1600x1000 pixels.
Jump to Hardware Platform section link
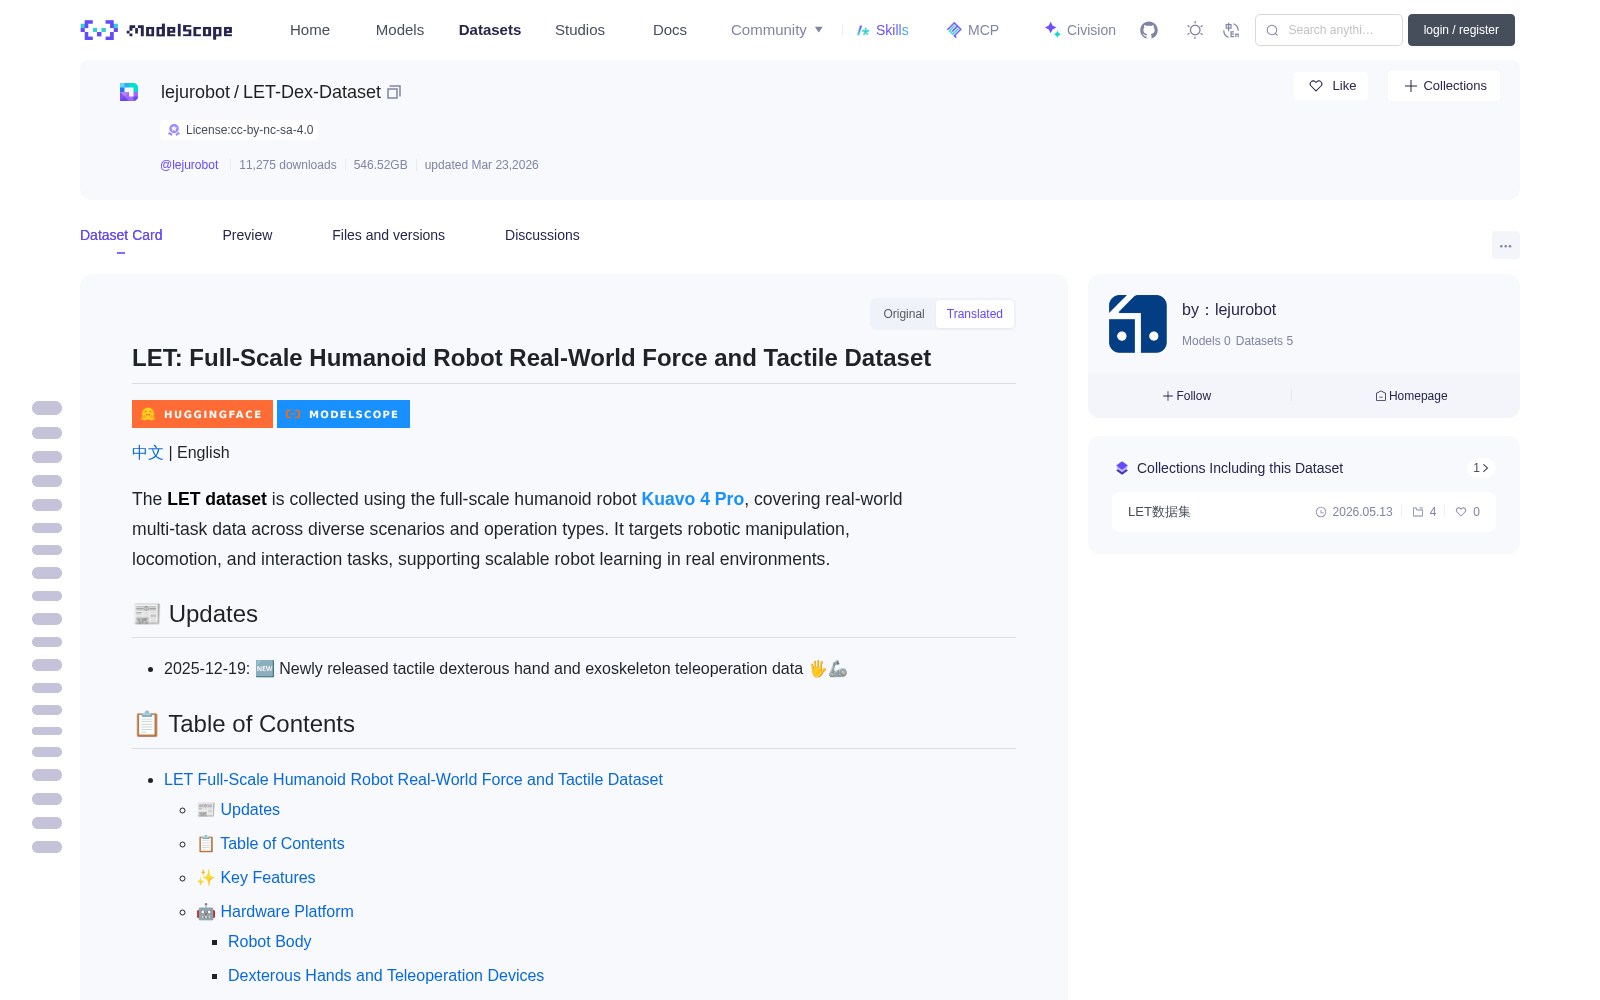287,912
